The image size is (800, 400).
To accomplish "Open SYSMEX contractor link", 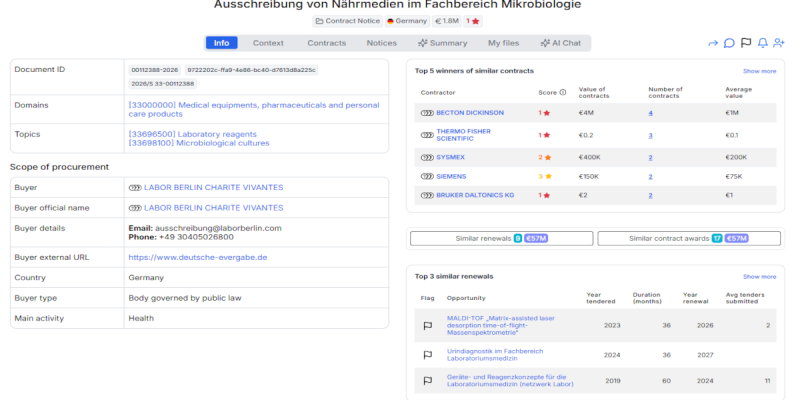I will (451, 158).
